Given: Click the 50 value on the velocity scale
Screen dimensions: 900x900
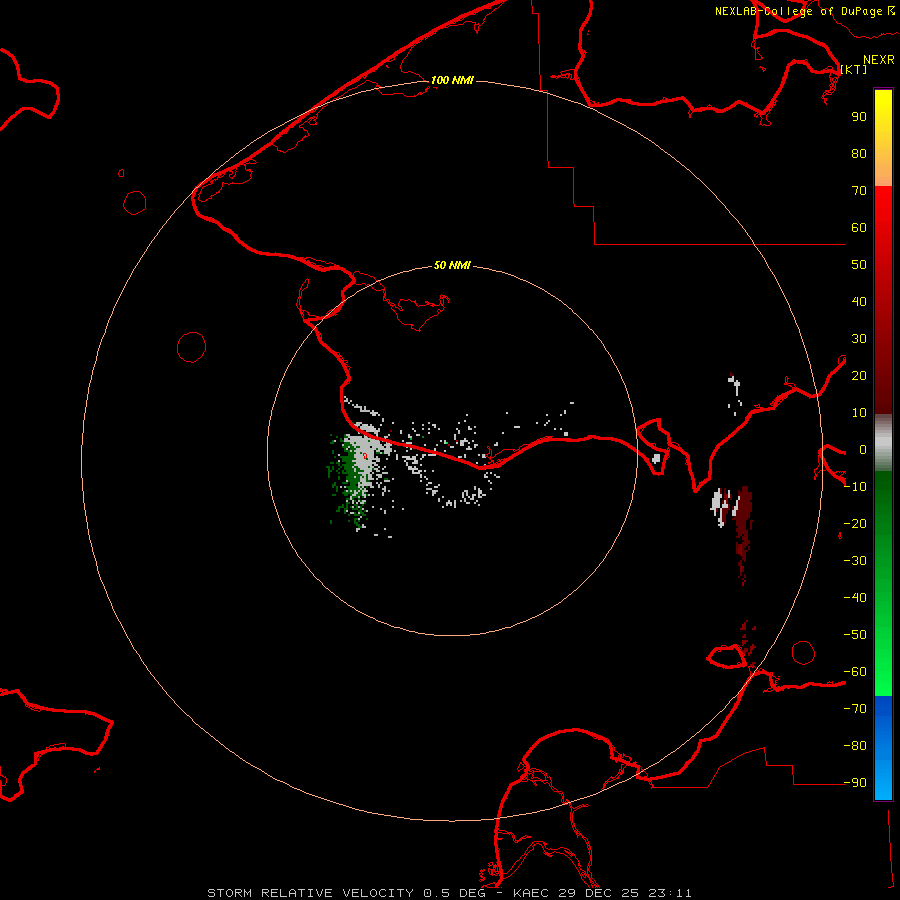Looking at the screenshot, I should click(x=859, y=265).
